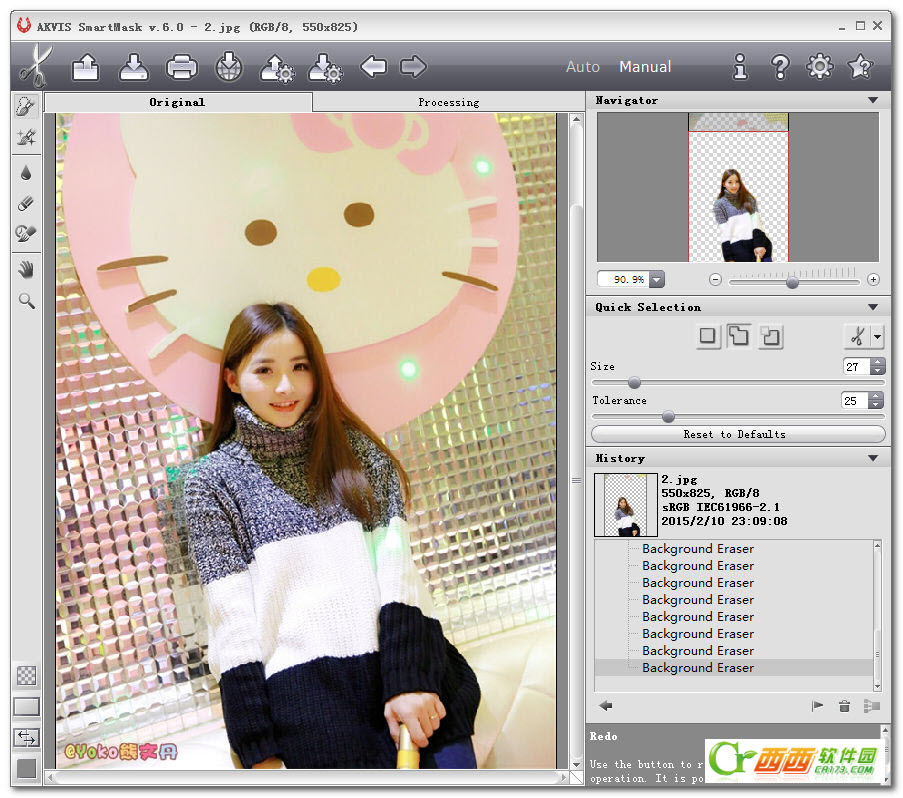The width and height of the screenshot is (903, 798).
Task: Open the zoom percentage dropdown
Action: tap(657, 279)
